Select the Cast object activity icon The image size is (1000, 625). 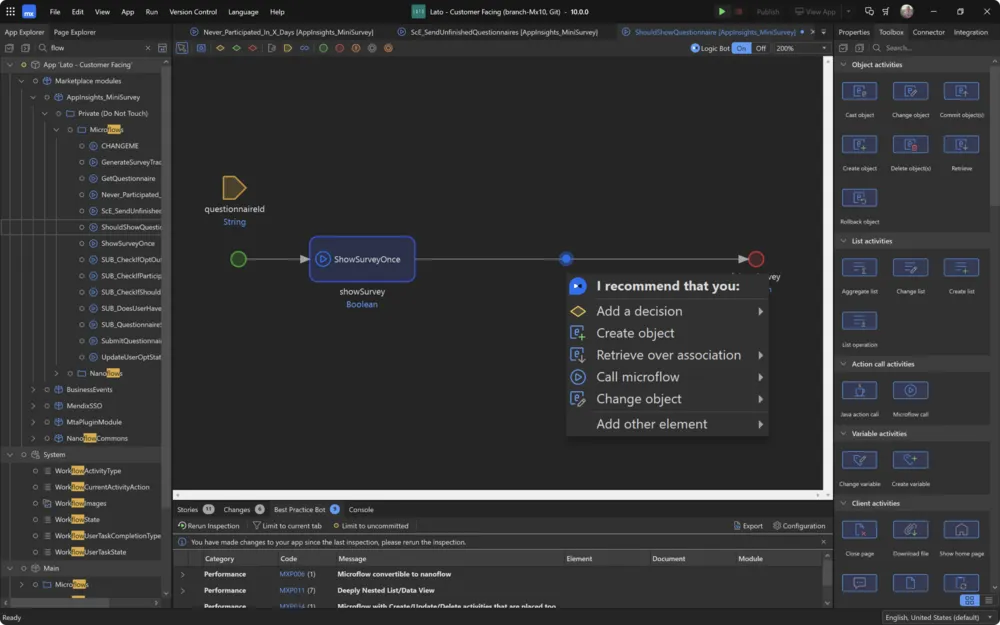pos(859,91)
